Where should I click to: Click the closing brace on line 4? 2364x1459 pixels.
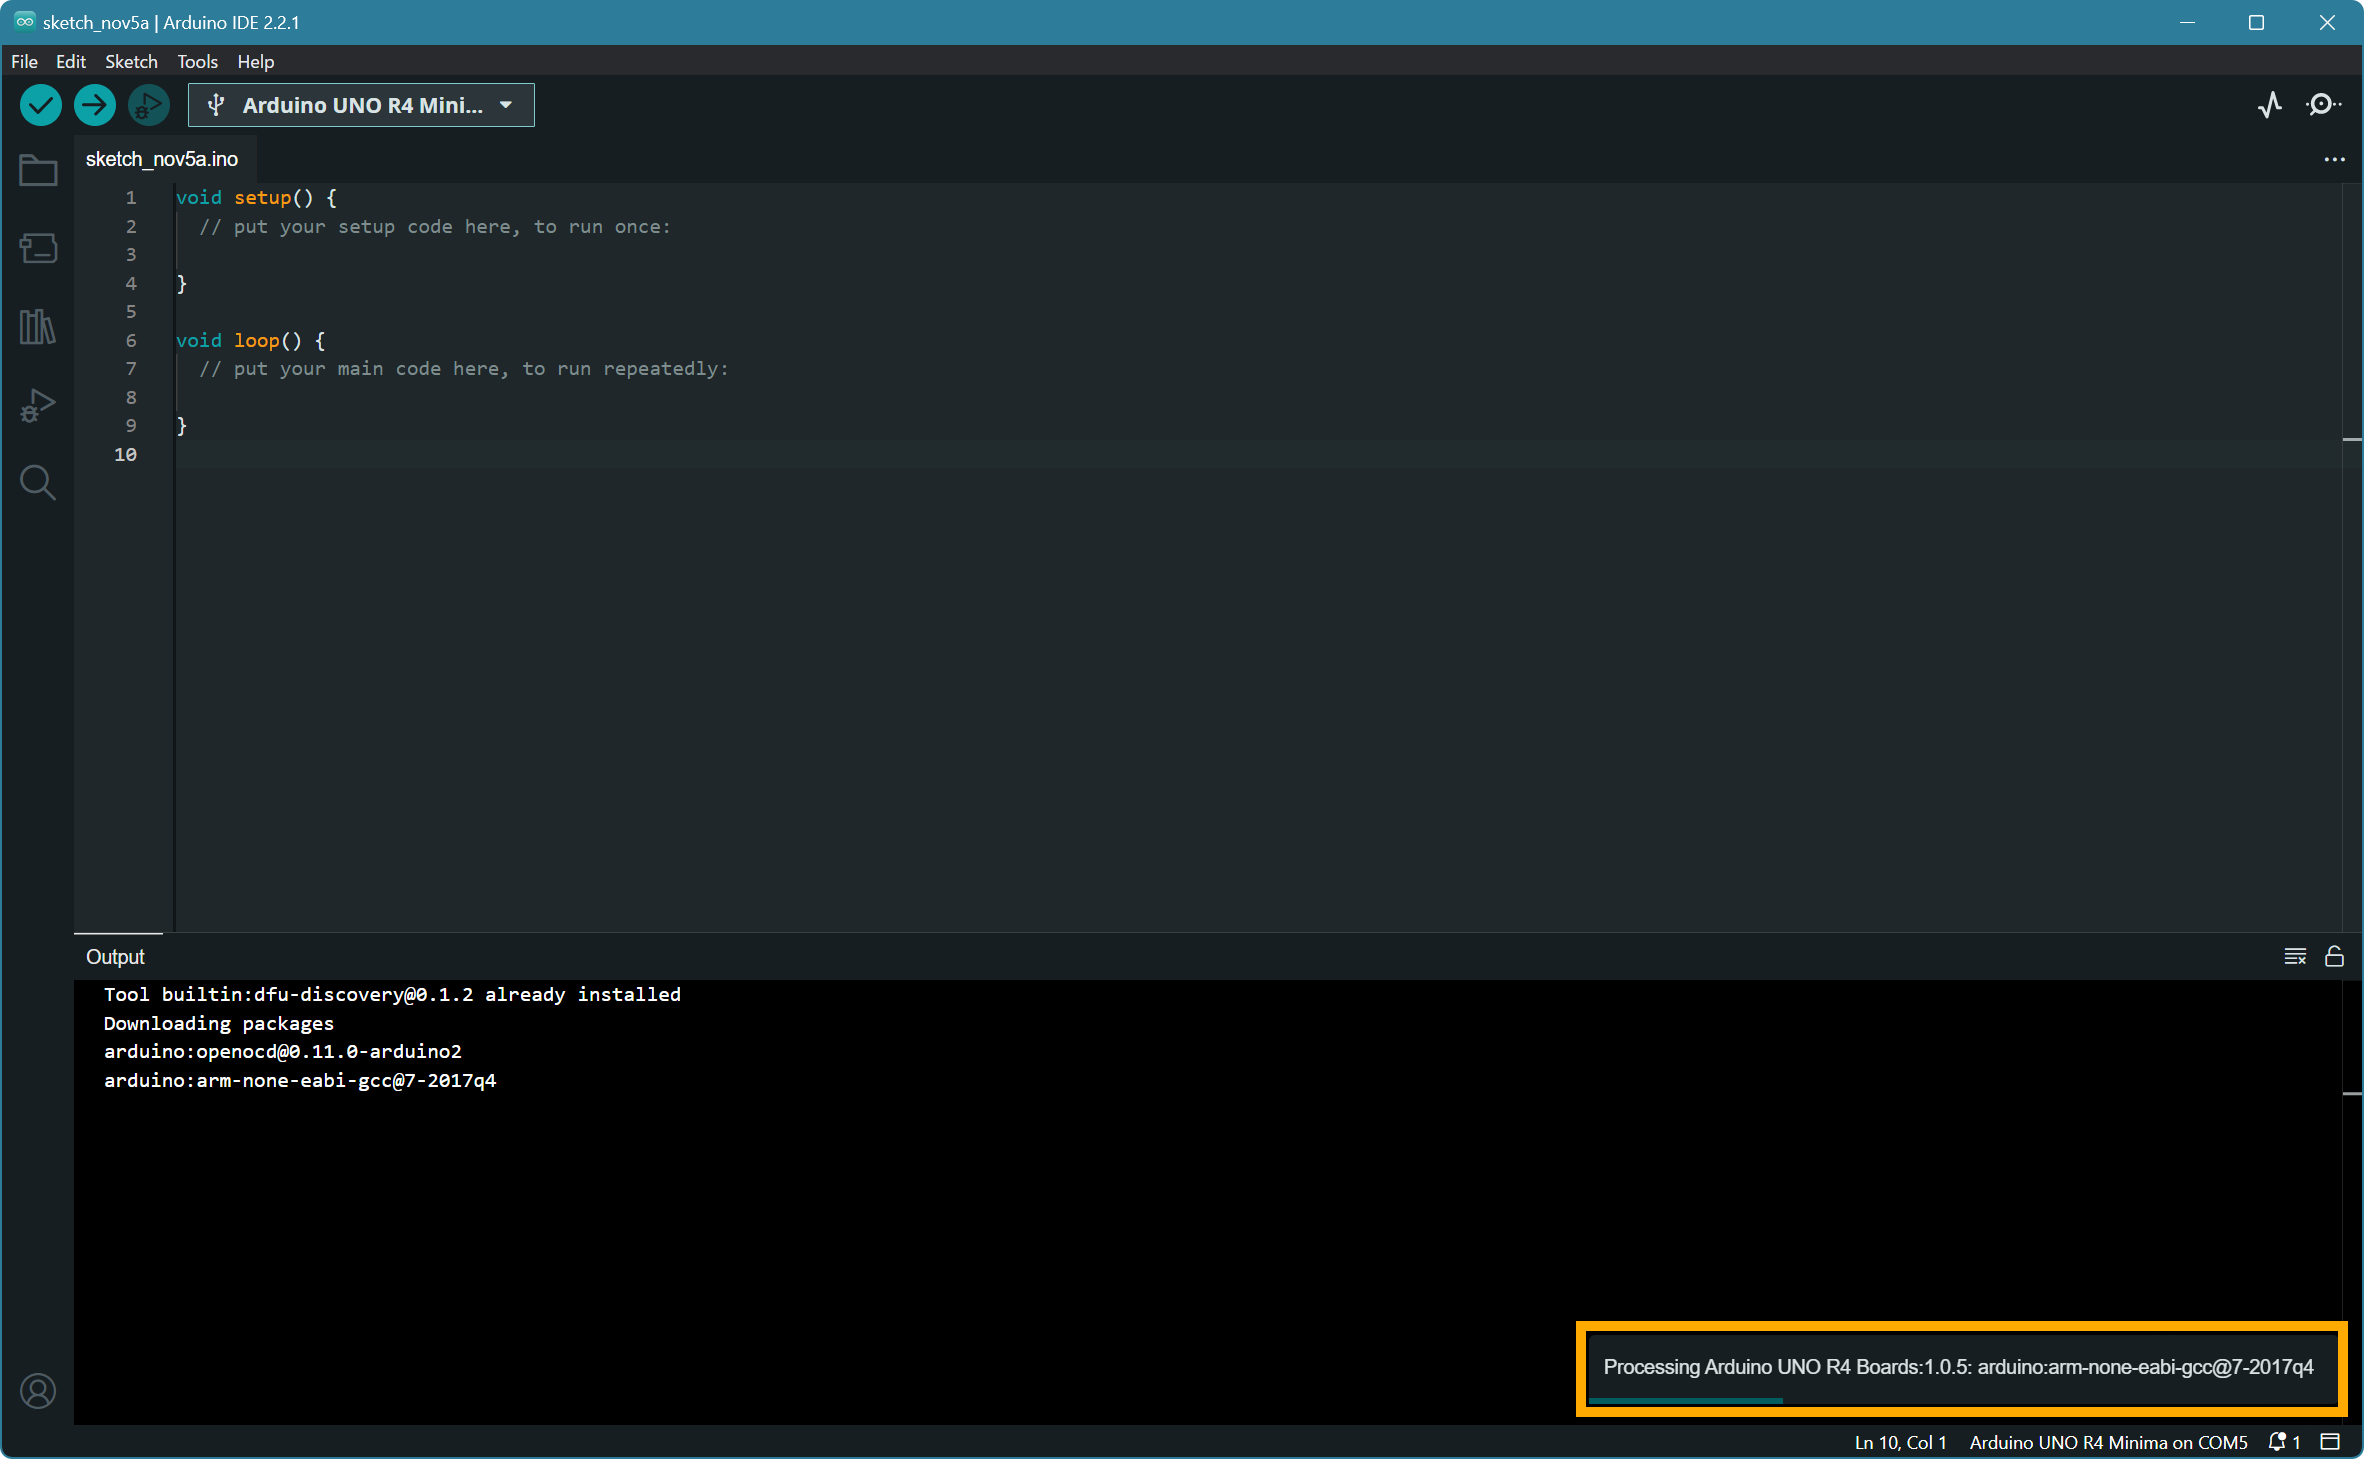click(181, 283)
